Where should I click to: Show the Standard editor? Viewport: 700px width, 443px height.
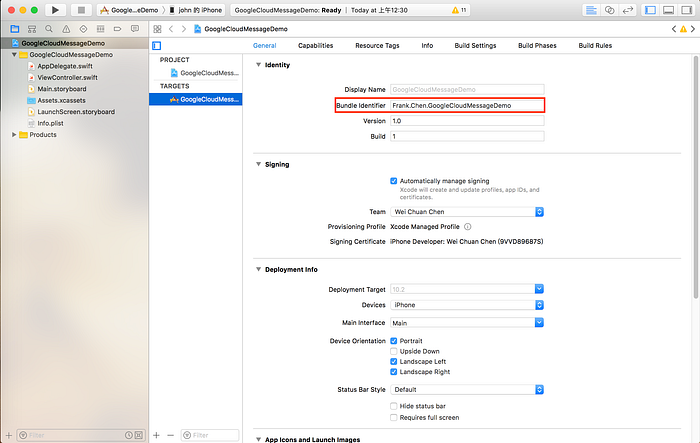591,10
